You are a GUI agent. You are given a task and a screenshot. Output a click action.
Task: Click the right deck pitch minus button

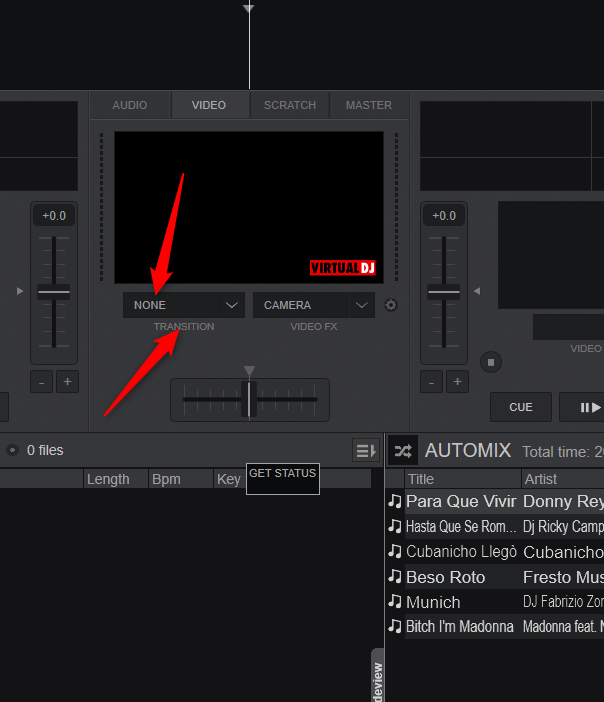[x=432, y=382]
